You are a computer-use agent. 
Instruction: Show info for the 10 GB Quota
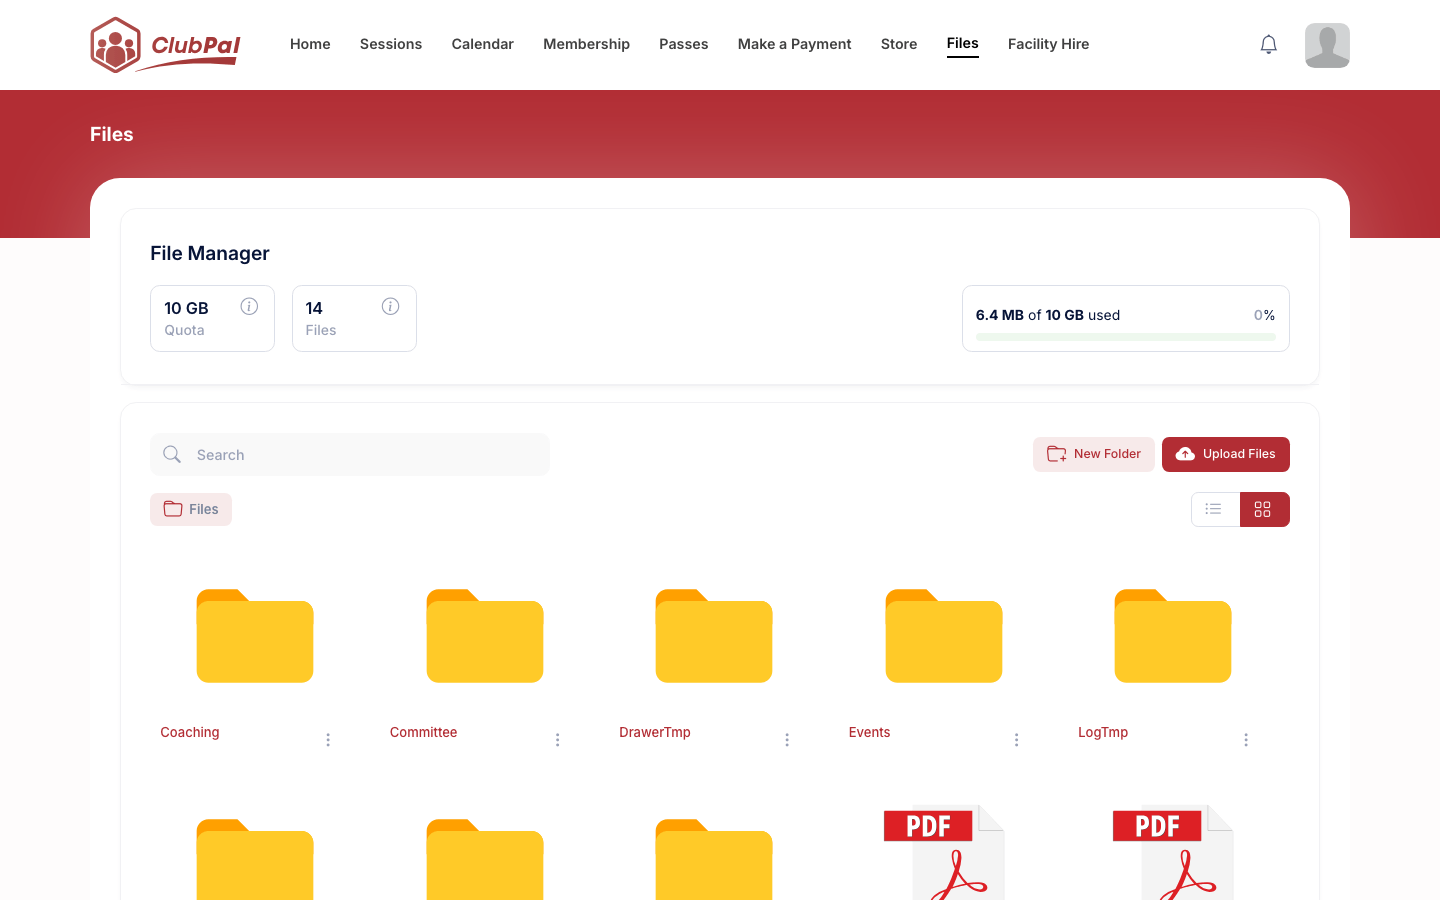pos(249,307)
